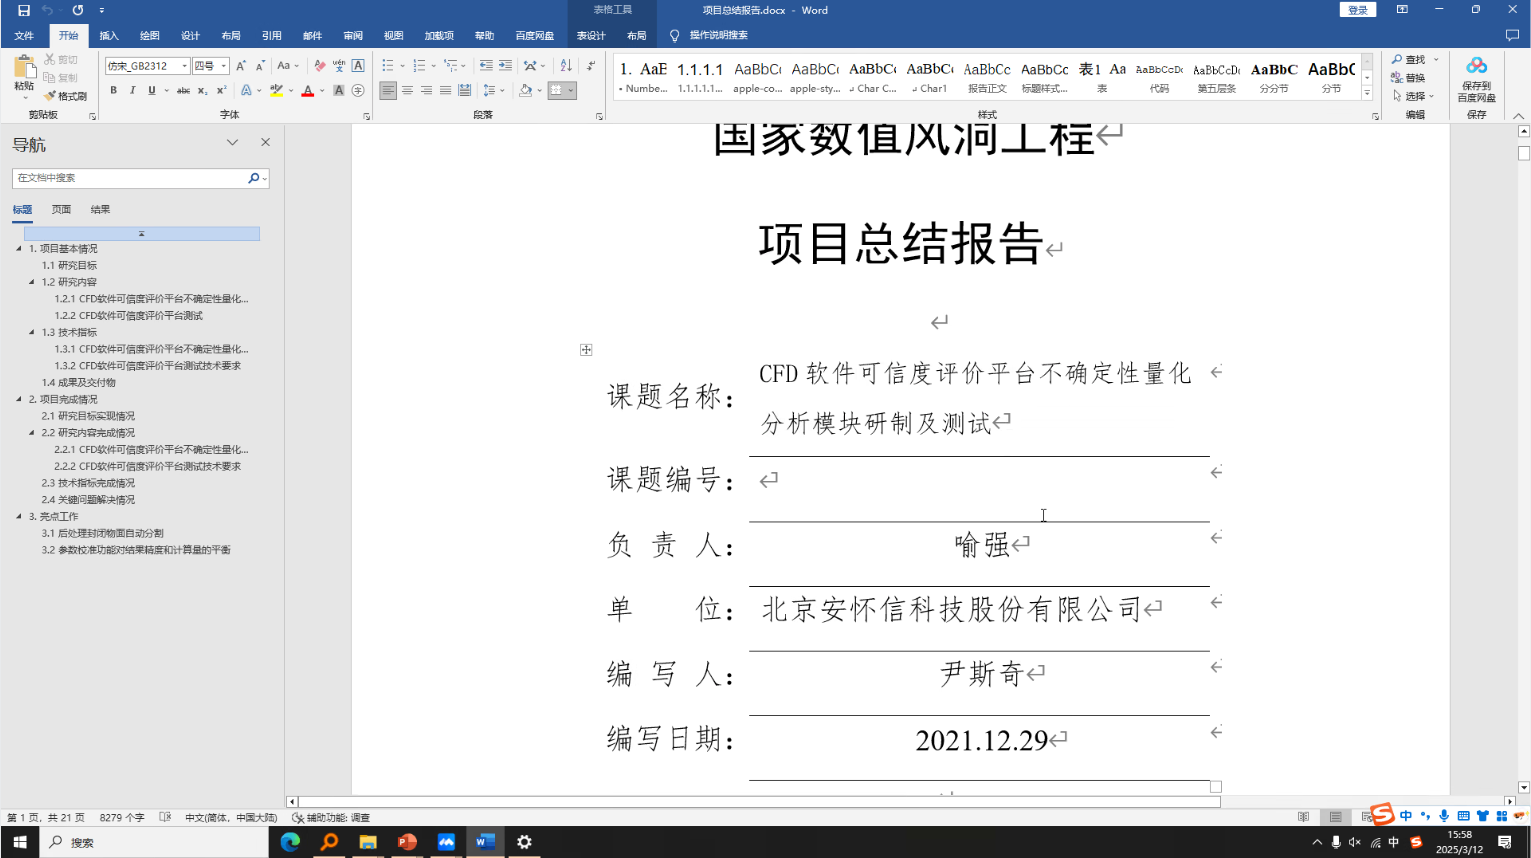Click the clear formatting eraser icon
Screen dimensions: 1531x858
[319, 66]
